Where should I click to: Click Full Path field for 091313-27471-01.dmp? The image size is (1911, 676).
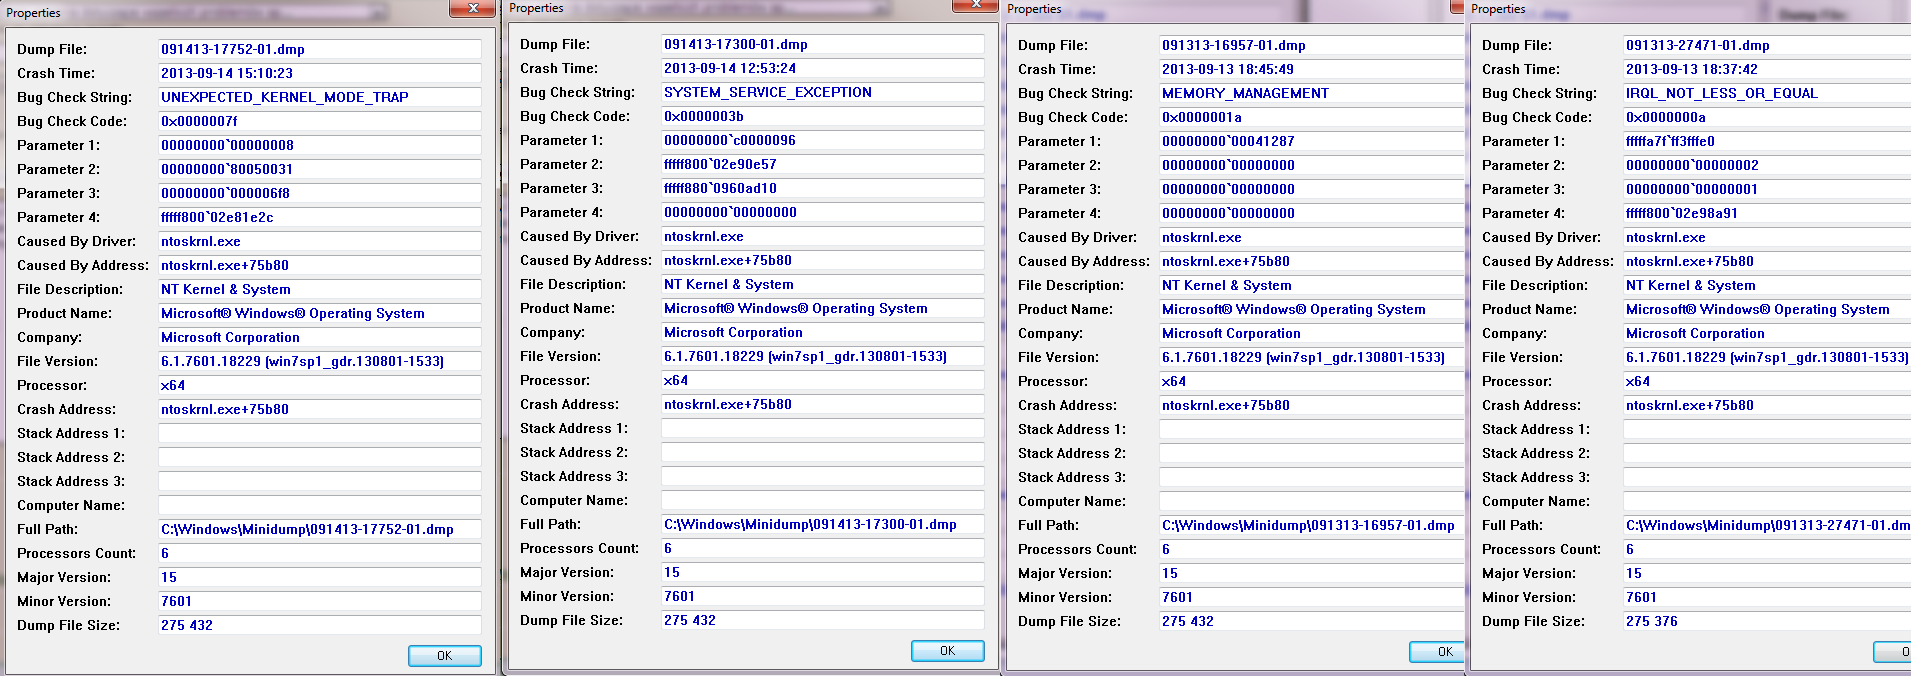click(x=1767, y=525)
